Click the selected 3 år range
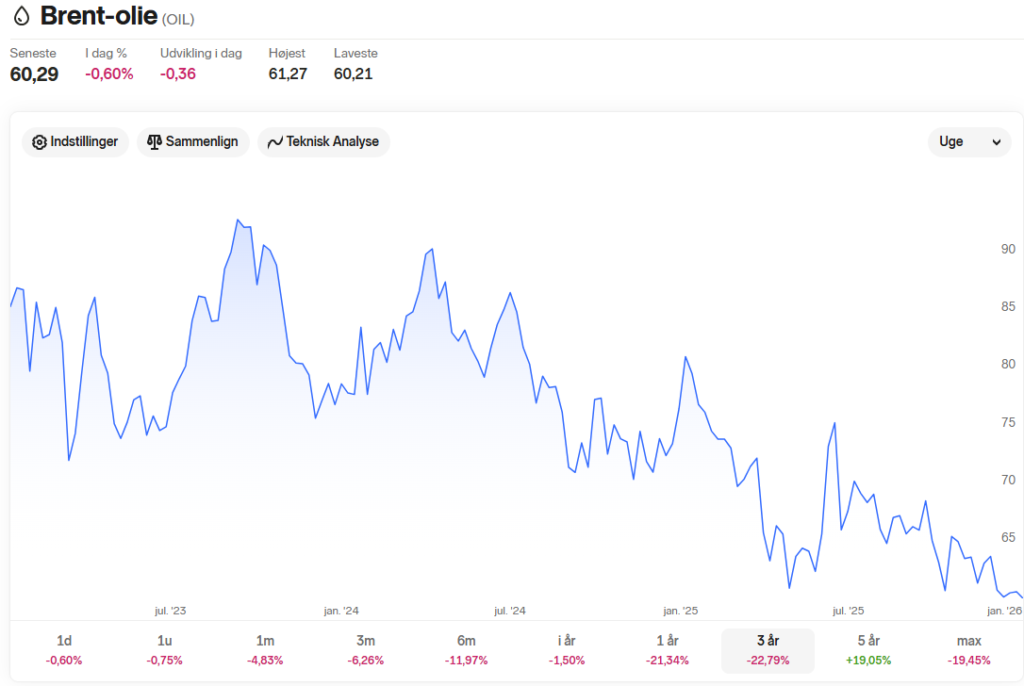1024x686 pixels. [768, 650]
